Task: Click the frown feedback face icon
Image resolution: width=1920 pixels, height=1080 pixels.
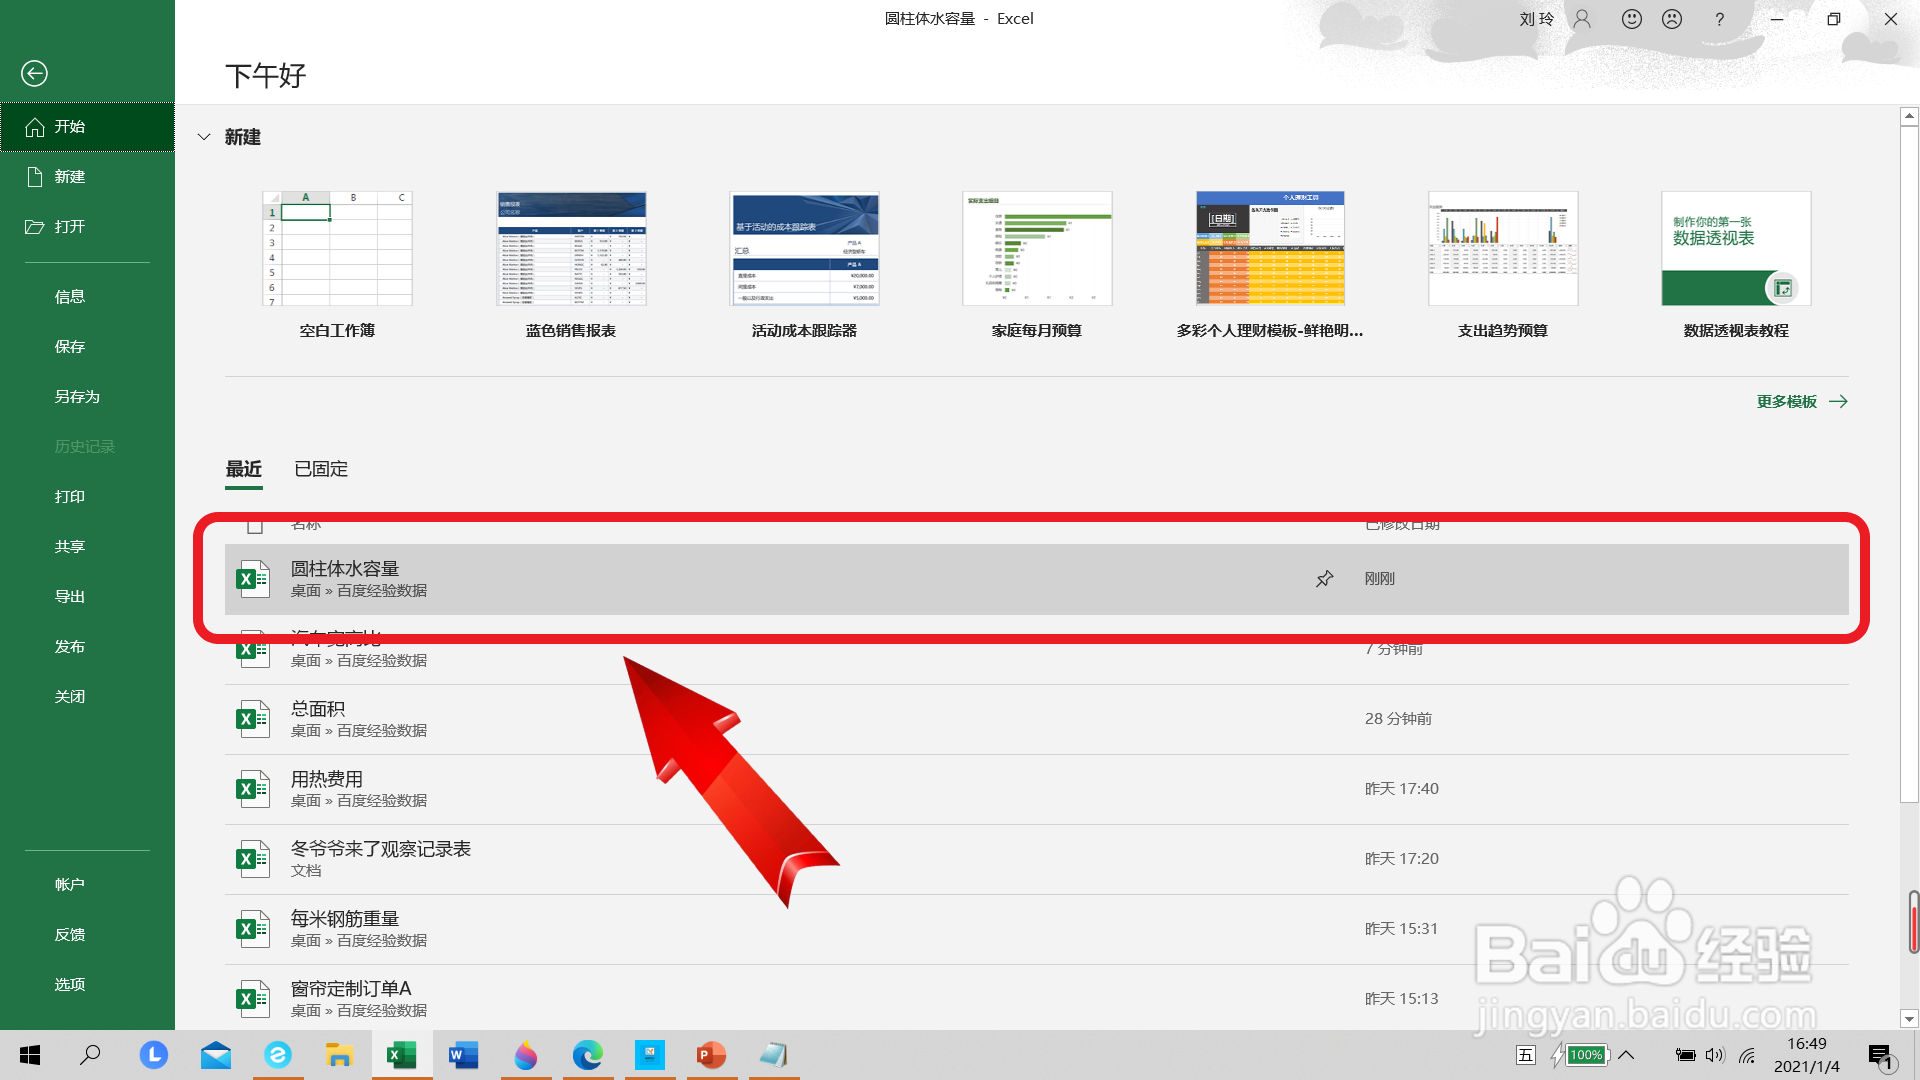Action: (1672, 19)
